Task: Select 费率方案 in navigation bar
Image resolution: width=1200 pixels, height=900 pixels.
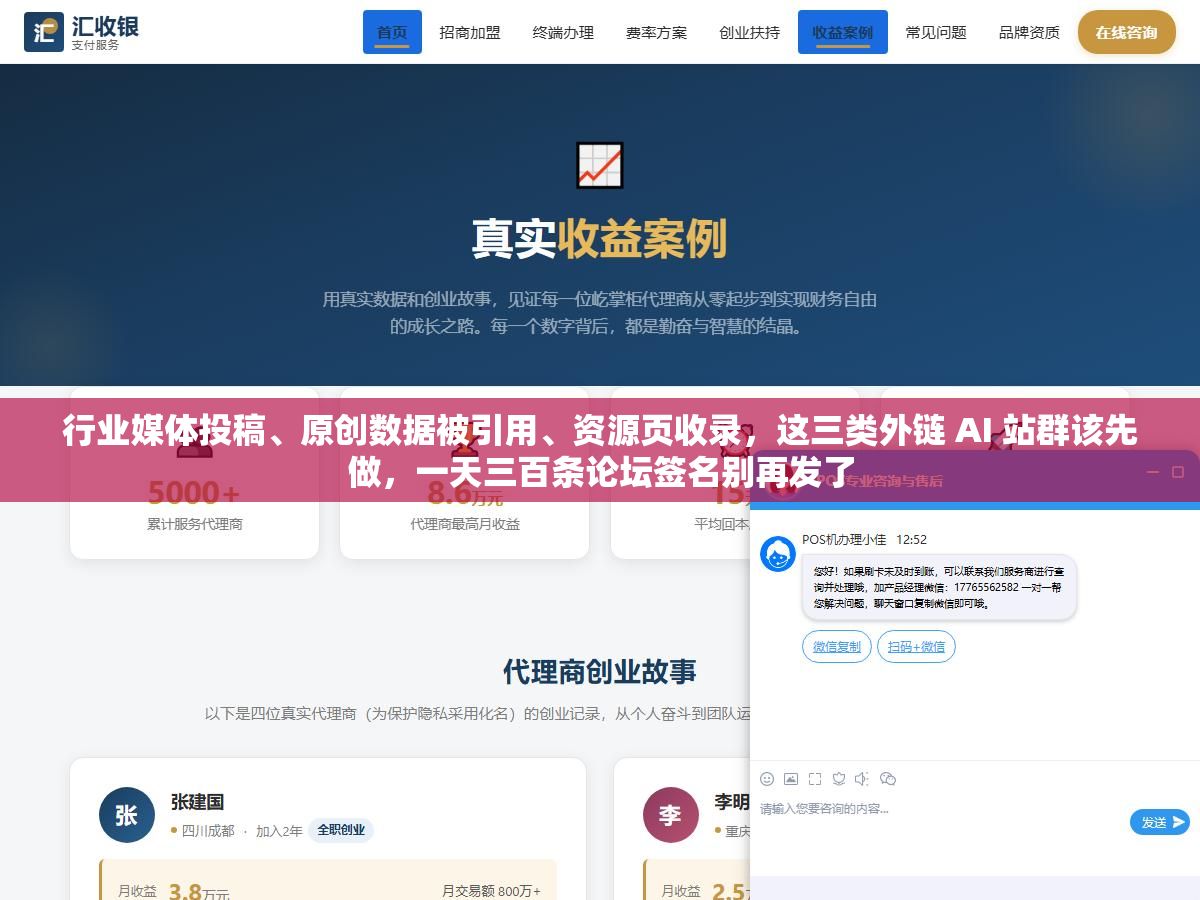Action: [657, 32]
